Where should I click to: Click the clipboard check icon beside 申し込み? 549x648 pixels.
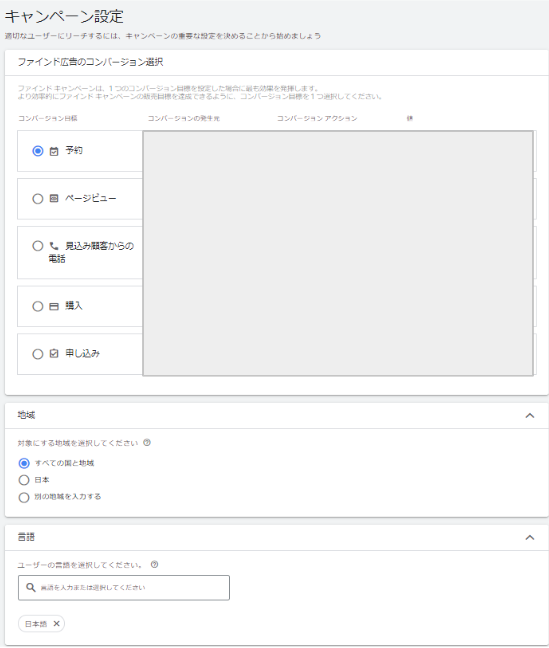coord(54,354)
